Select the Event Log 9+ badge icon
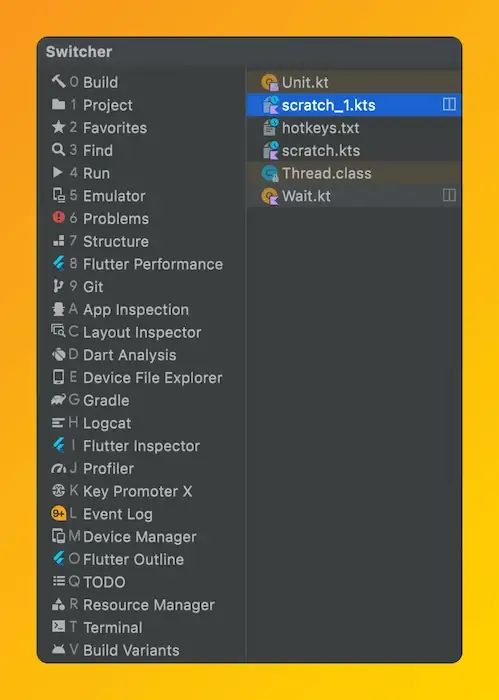 coord(58,513)
